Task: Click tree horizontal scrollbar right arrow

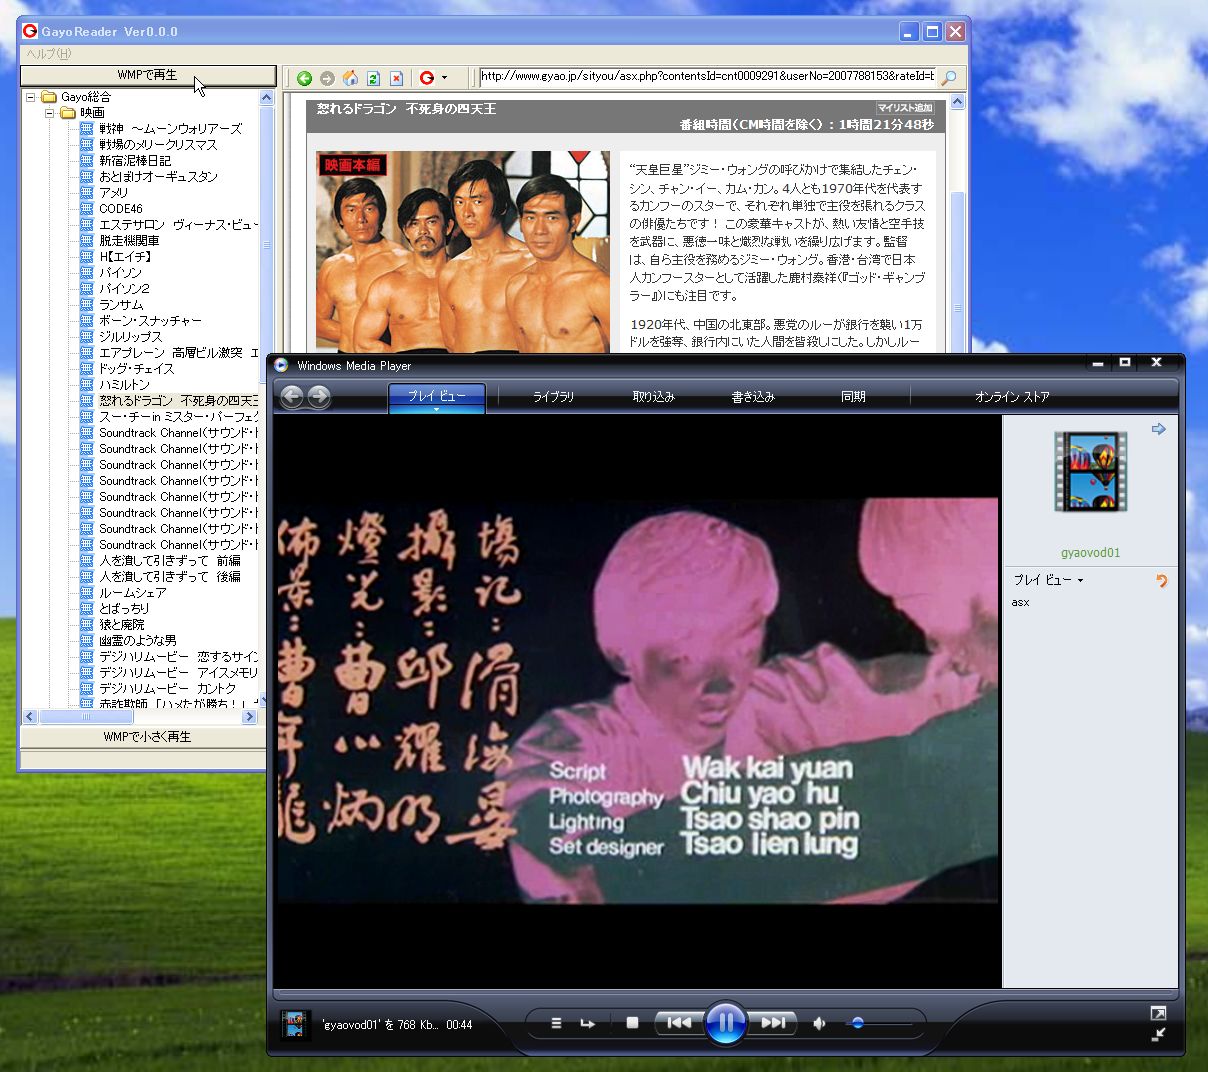Action: pyautogui.click(x=250, y=717)
